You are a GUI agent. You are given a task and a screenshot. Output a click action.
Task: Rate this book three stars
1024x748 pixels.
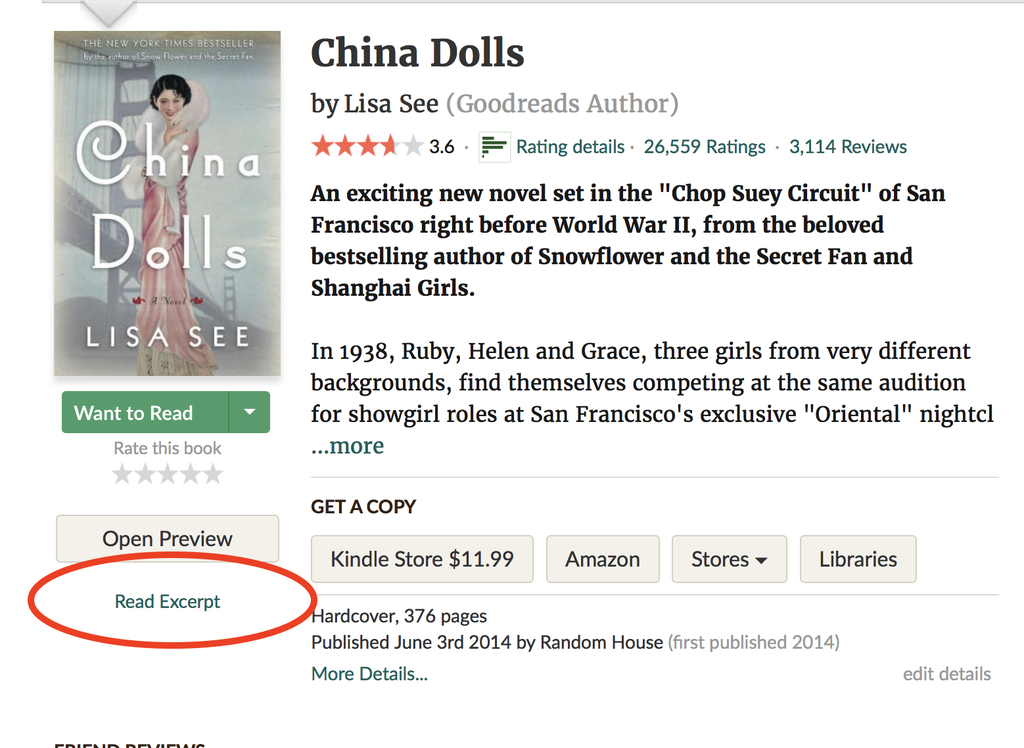point(168,474)
